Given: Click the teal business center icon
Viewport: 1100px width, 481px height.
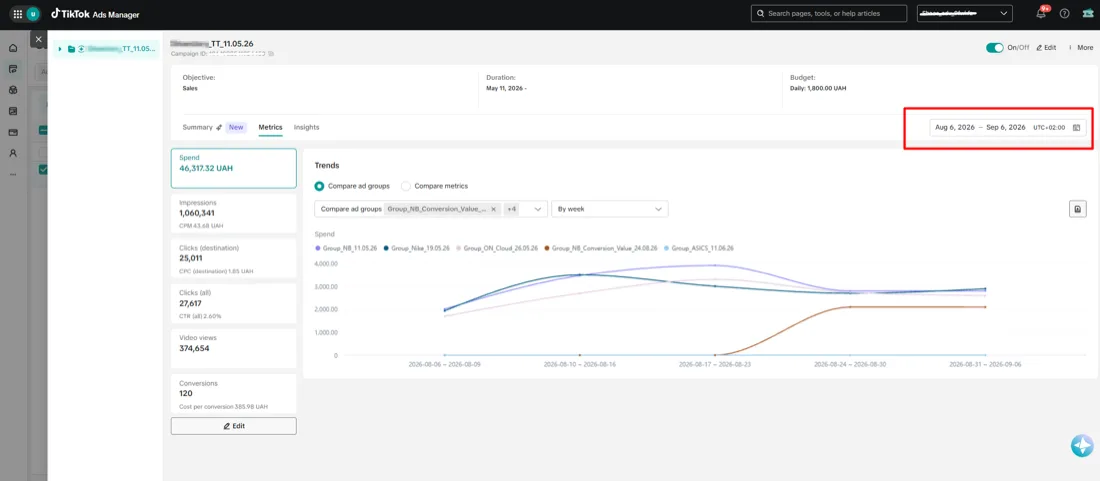Looking at the screenshot, I should 1087,13.
